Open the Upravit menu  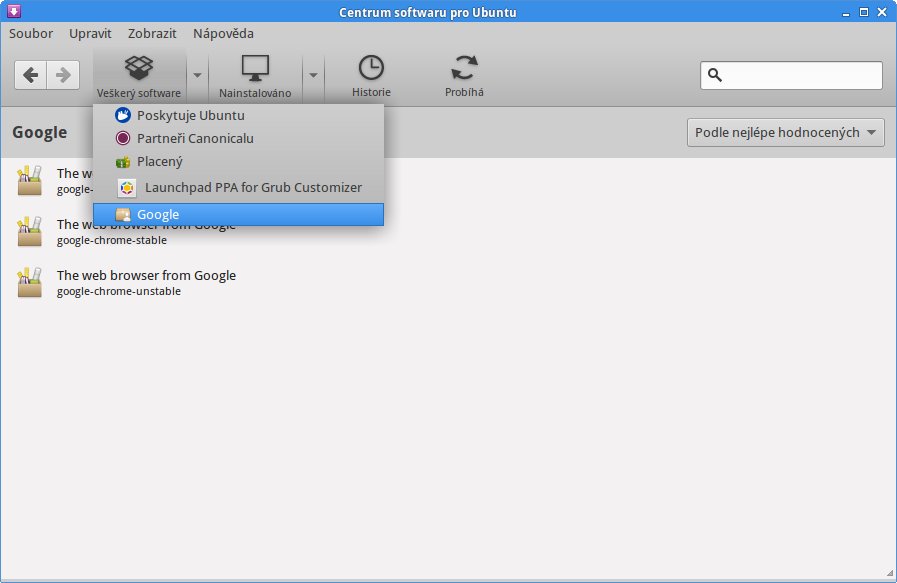coord(90,33)
